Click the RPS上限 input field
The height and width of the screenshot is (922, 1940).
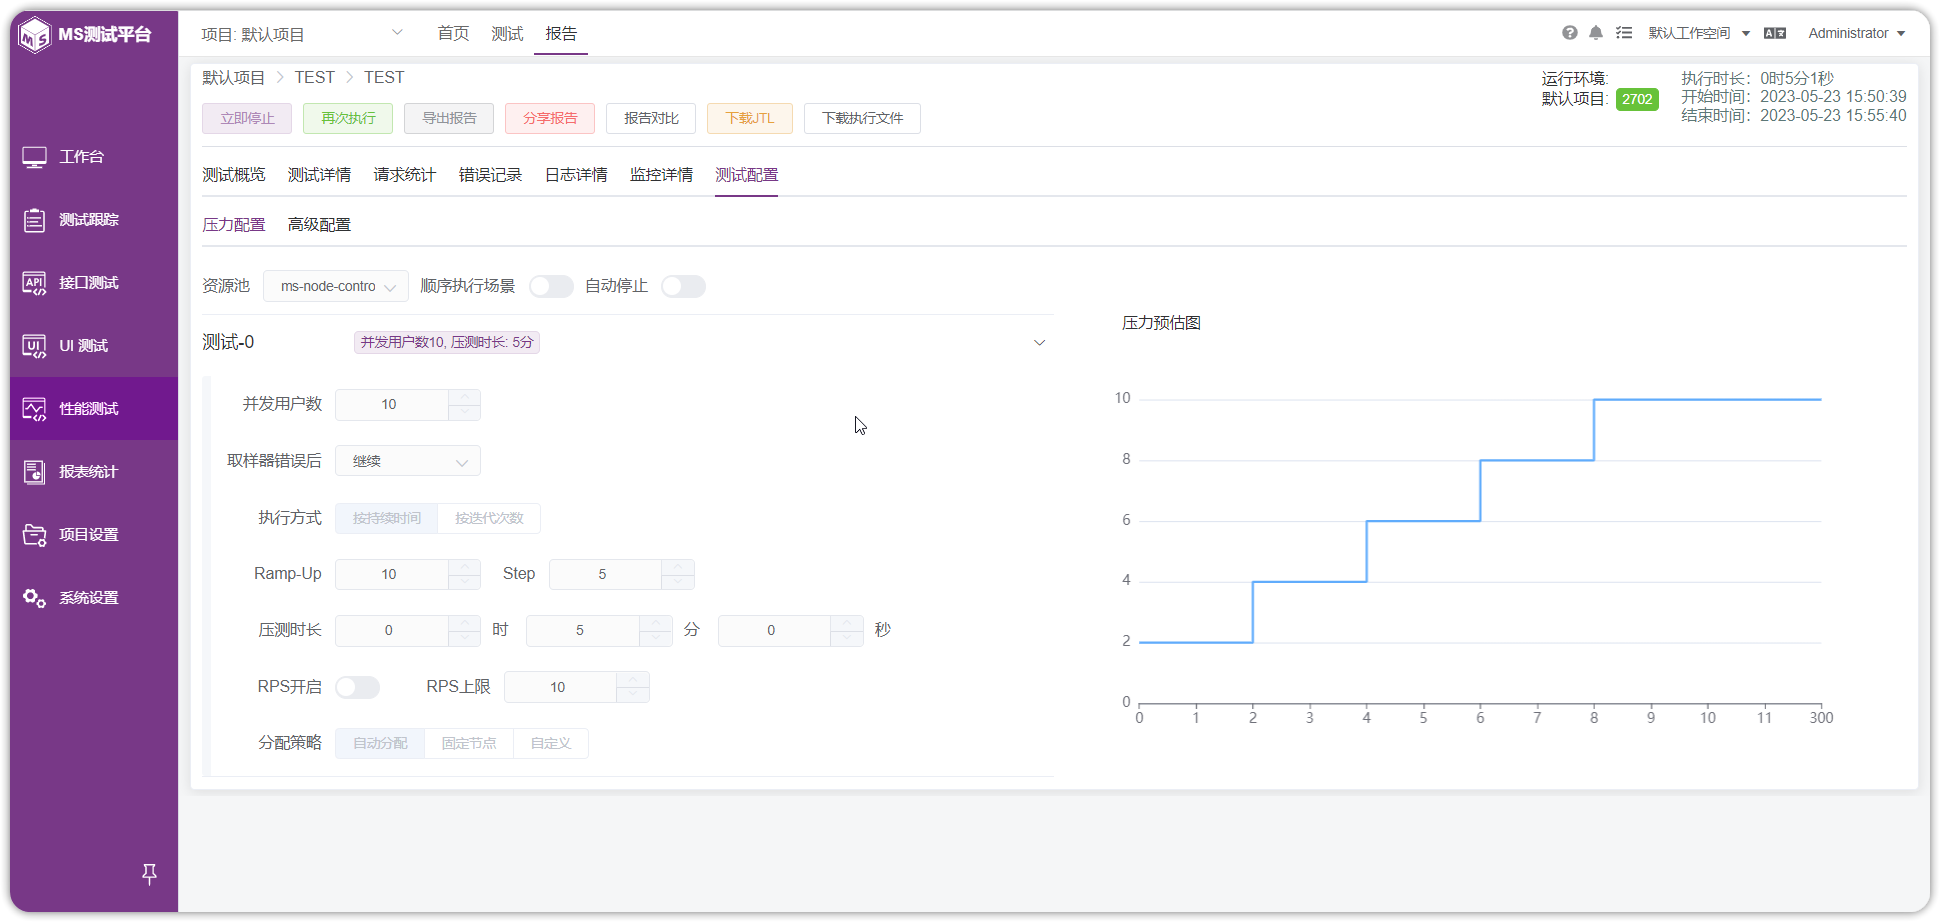[560, 687]
